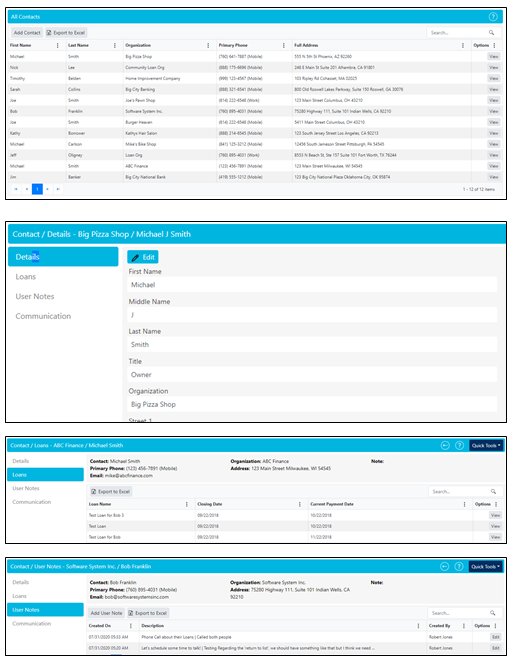Open Primary Phone column menu
The width and height of the screenshot is (513, 665).
coord(284,45)
